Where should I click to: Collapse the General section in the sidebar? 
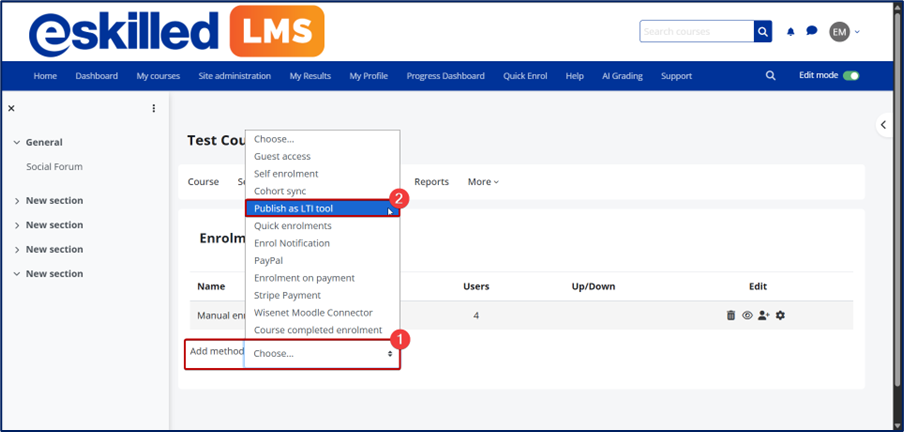pyautogui.click(x=17, y=143)
